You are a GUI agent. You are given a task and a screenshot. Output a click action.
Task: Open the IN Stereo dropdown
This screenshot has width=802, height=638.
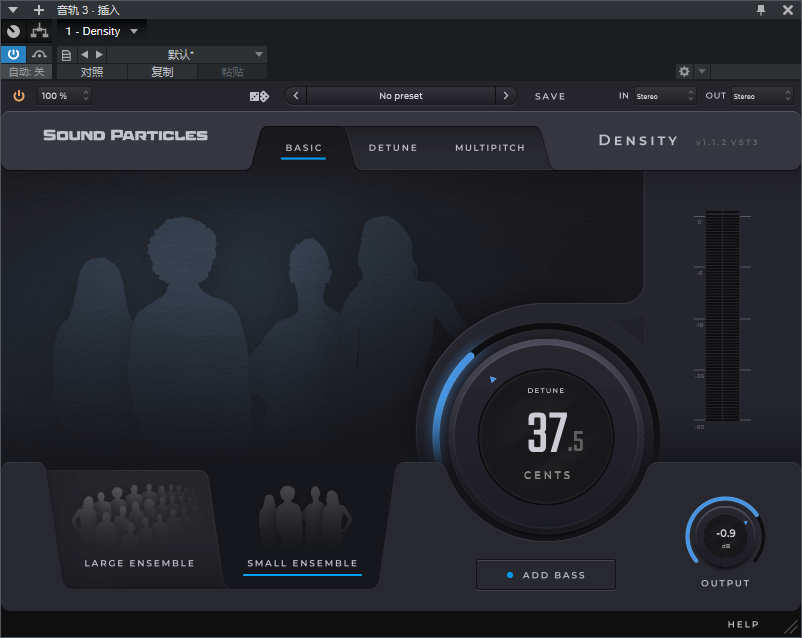pyautogui.click(x=664, y=96)
